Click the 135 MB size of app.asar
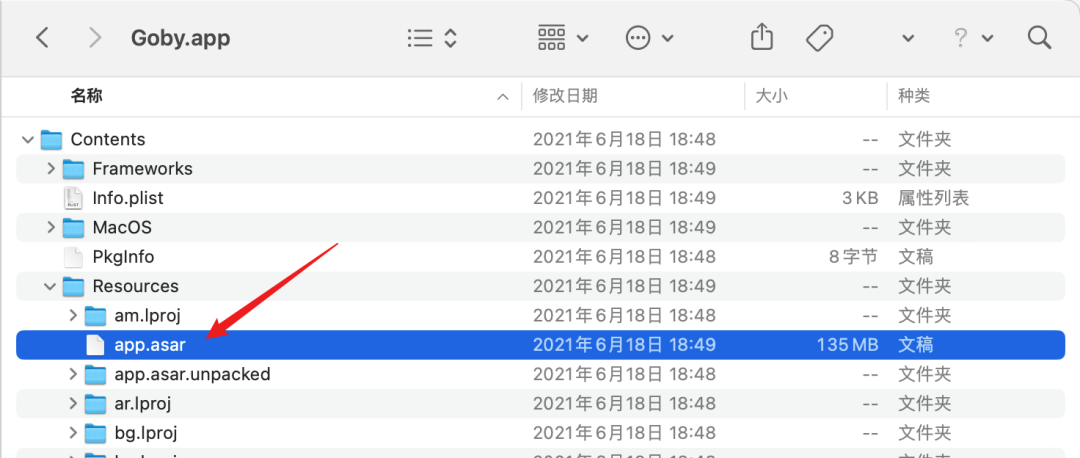The height and width of the screenshot is (458, 1080). pos(847,344)
